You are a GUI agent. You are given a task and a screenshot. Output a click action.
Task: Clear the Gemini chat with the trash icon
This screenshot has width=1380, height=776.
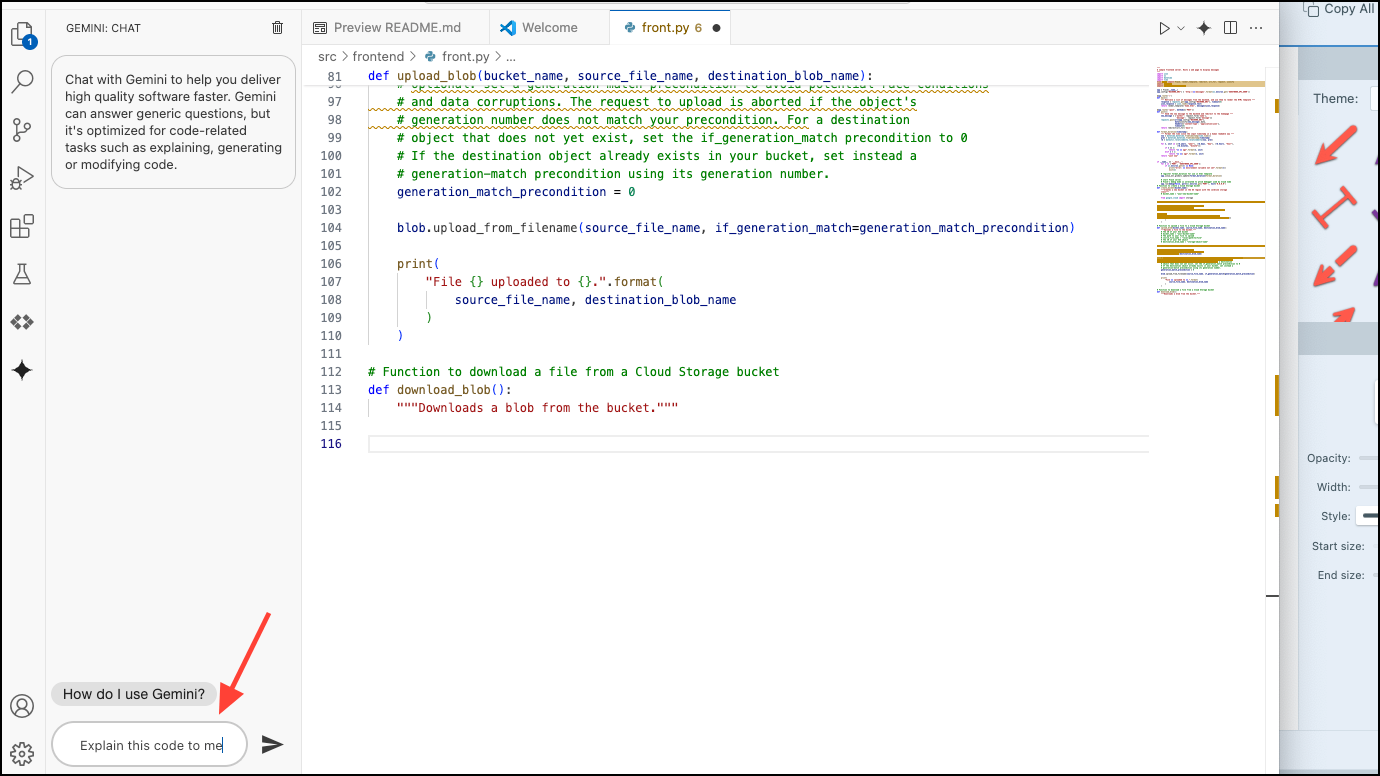pyautogui.click(x=277, y=28)
